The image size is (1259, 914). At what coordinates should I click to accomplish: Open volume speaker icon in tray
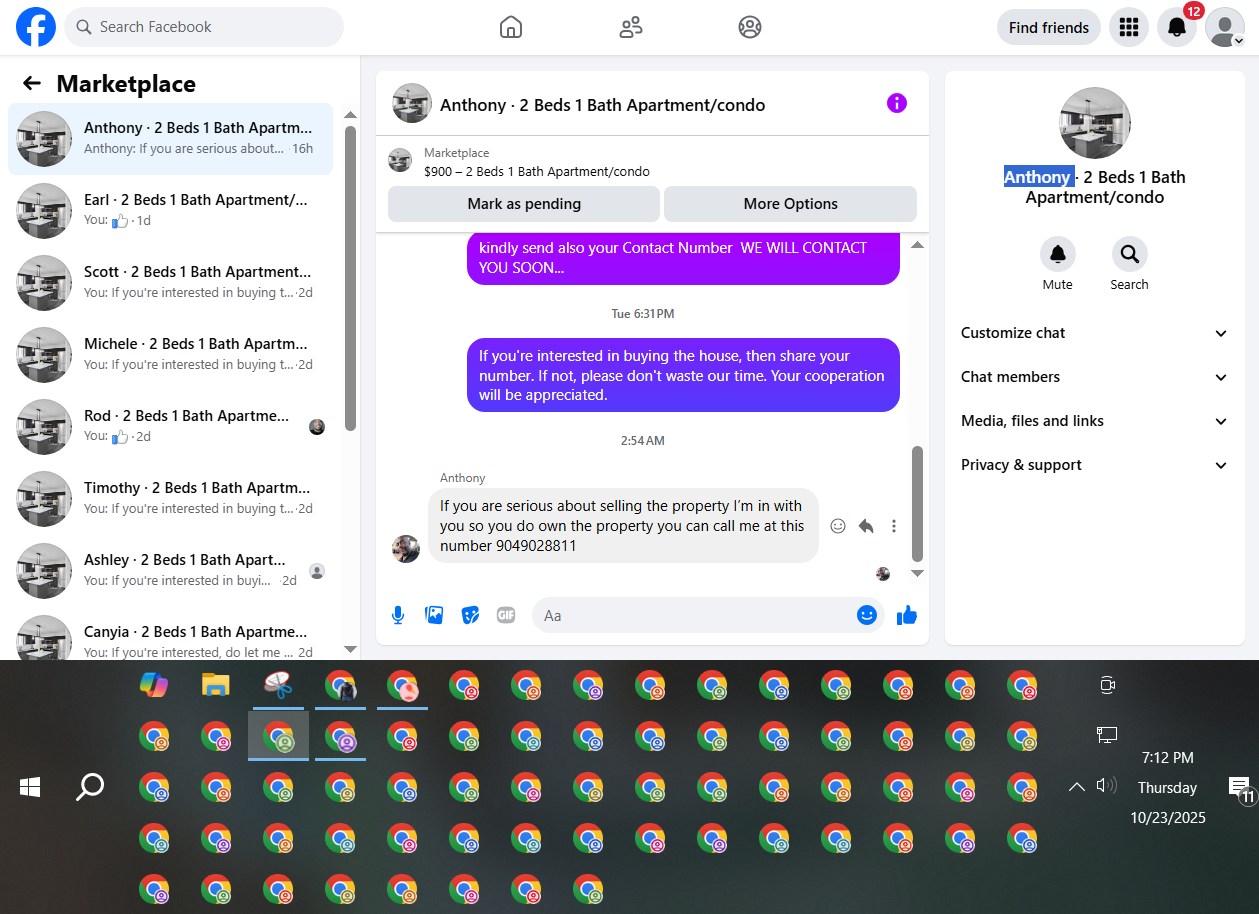pos(1106,785)
